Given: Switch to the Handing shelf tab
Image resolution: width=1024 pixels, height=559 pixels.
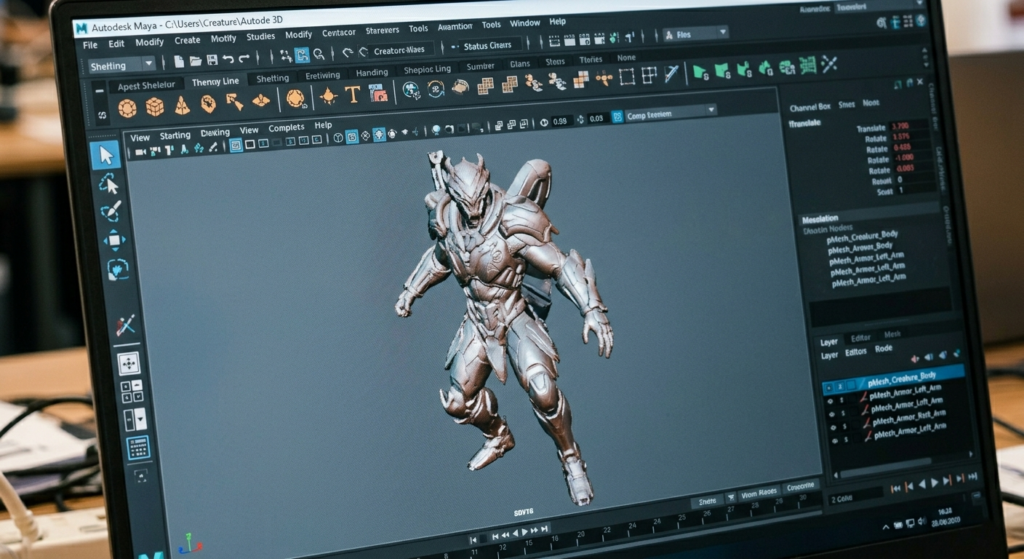Looking at the screenshot, I should (x=372, y=73).
